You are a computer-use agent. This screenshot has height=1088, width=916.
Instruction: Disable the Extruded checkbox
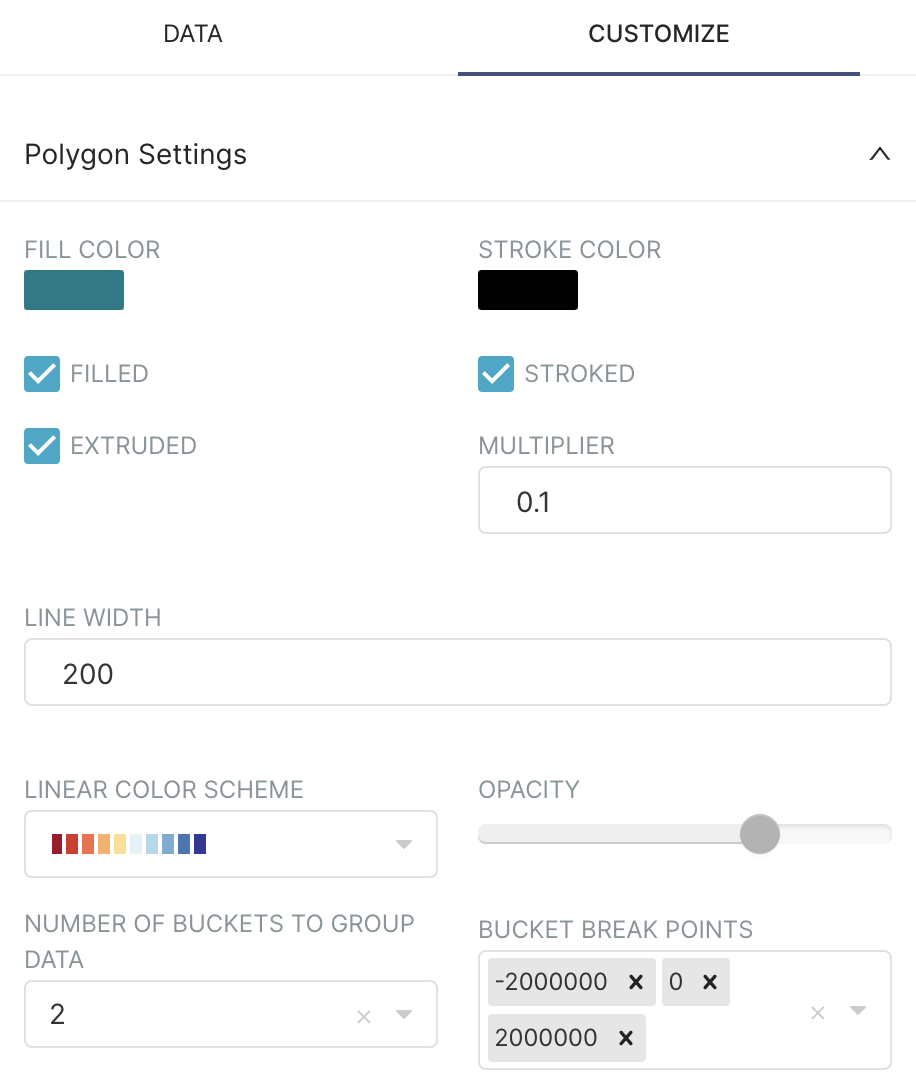[42, 446]
